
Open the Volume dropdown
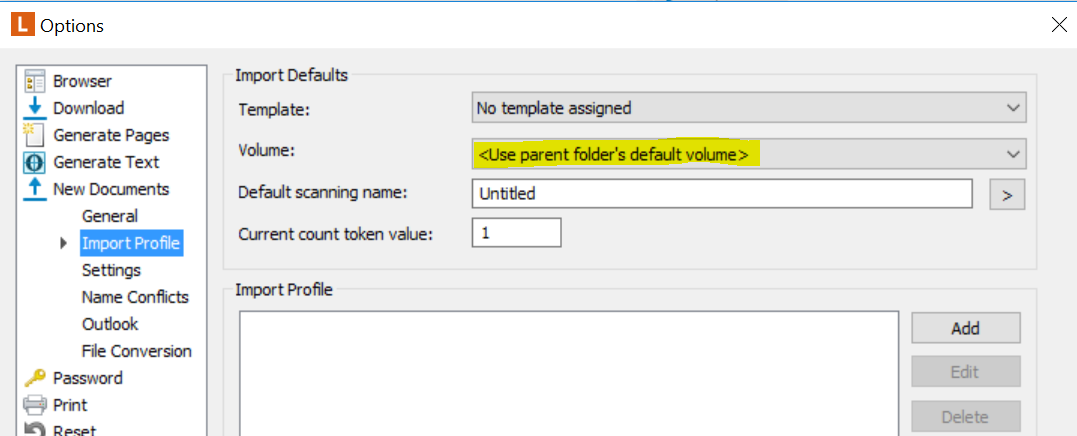pyautogui.click(x=749, y=154)
